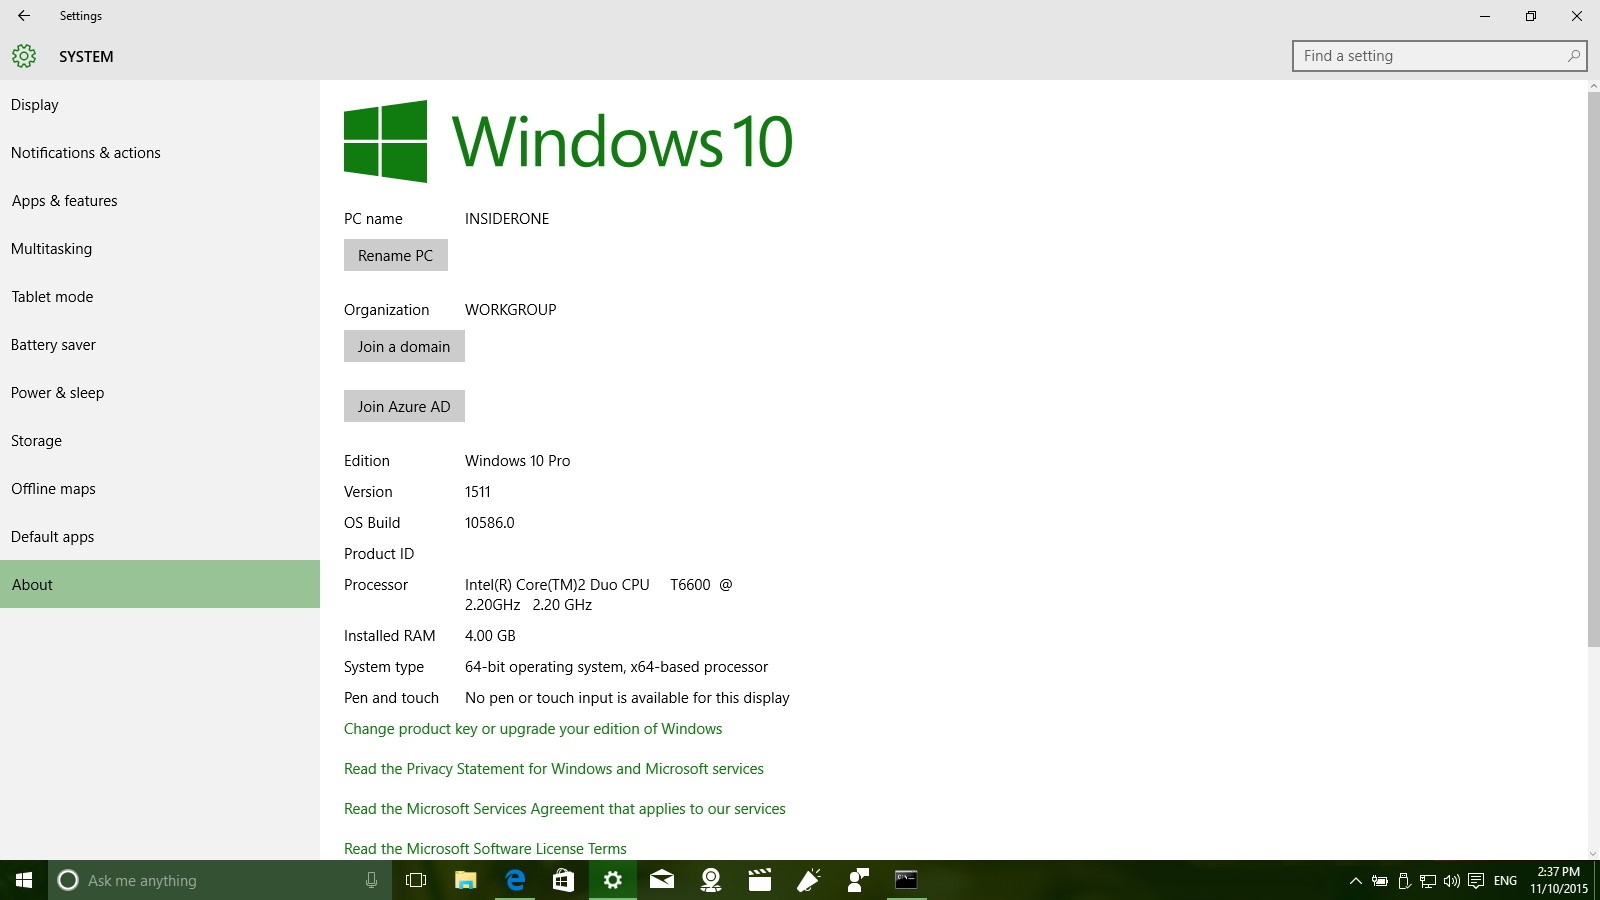Viewport: 1600px width, 900px height.
Task: Go to Apps & features
Action: [x=160, y=201]
